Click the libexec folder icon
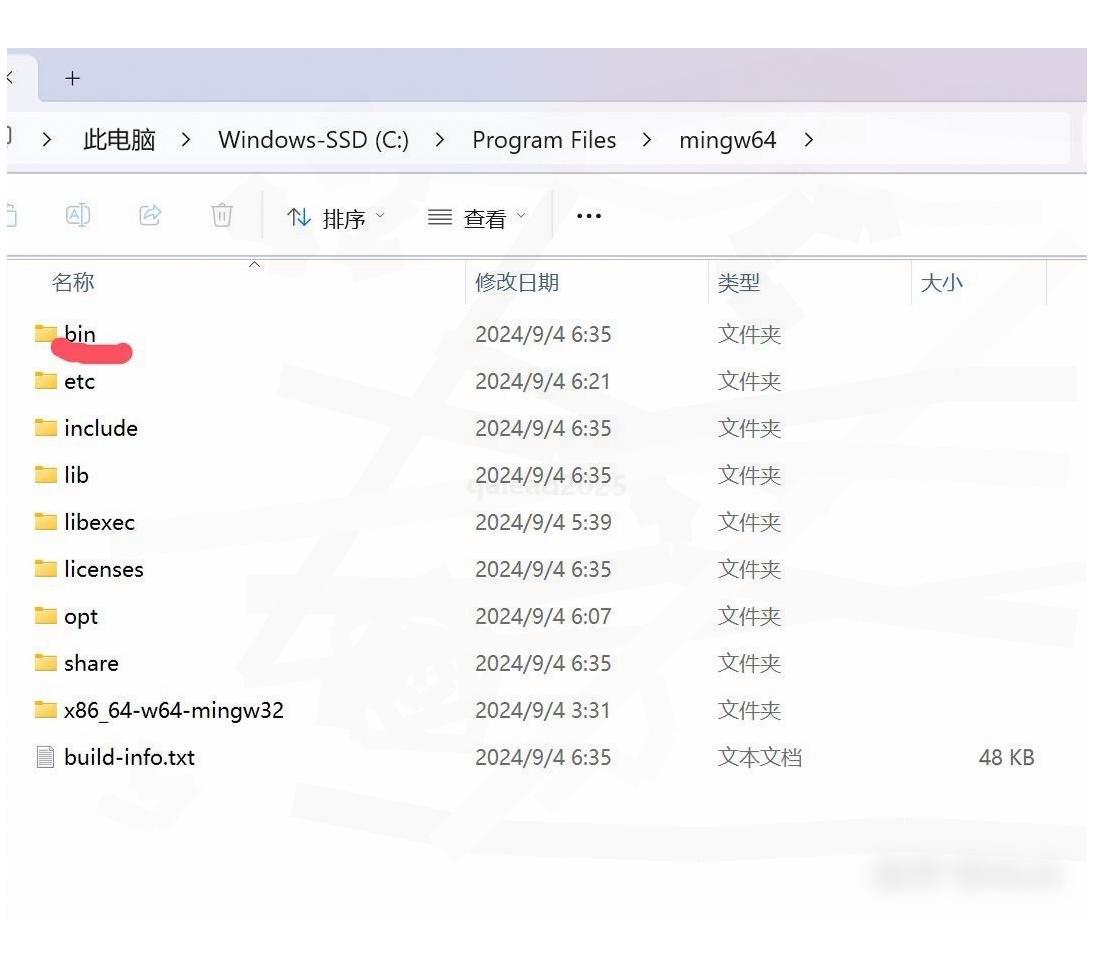The height and width of the screenshot is (968, 1094). [46, 522]
